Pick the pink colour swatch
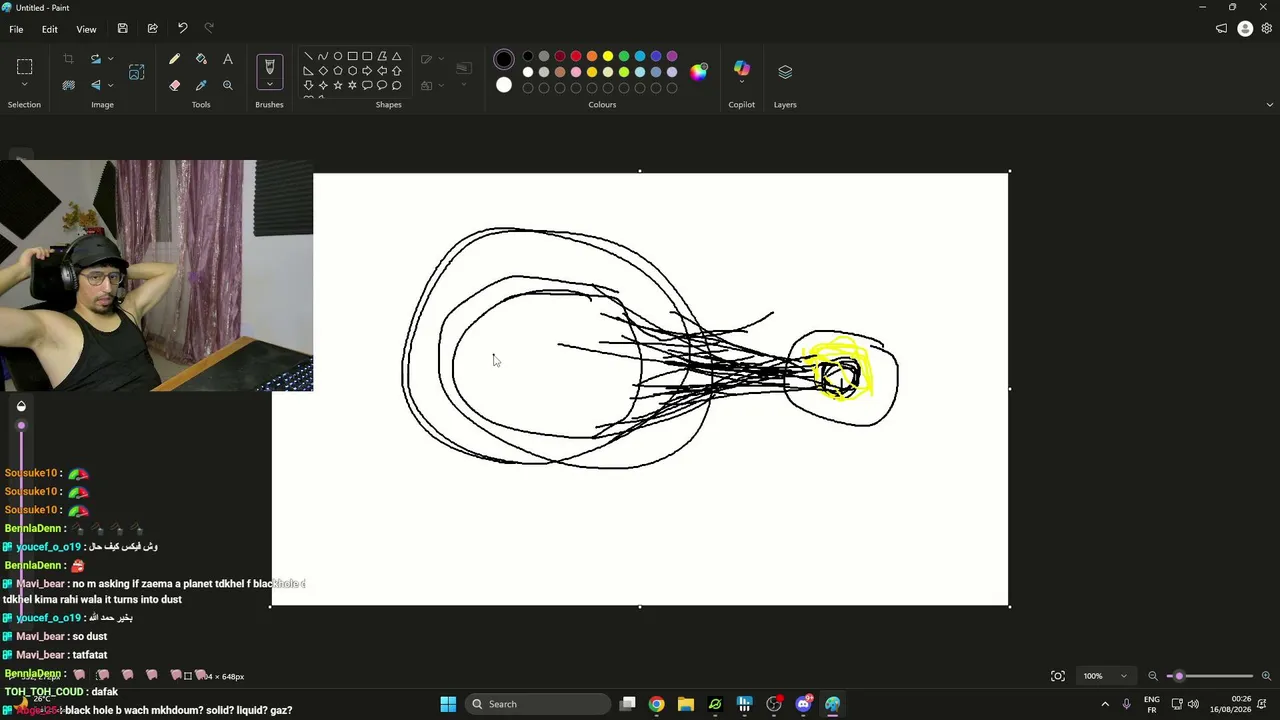1280x720 pixels. pyautogui.click(x=576, y=72)
